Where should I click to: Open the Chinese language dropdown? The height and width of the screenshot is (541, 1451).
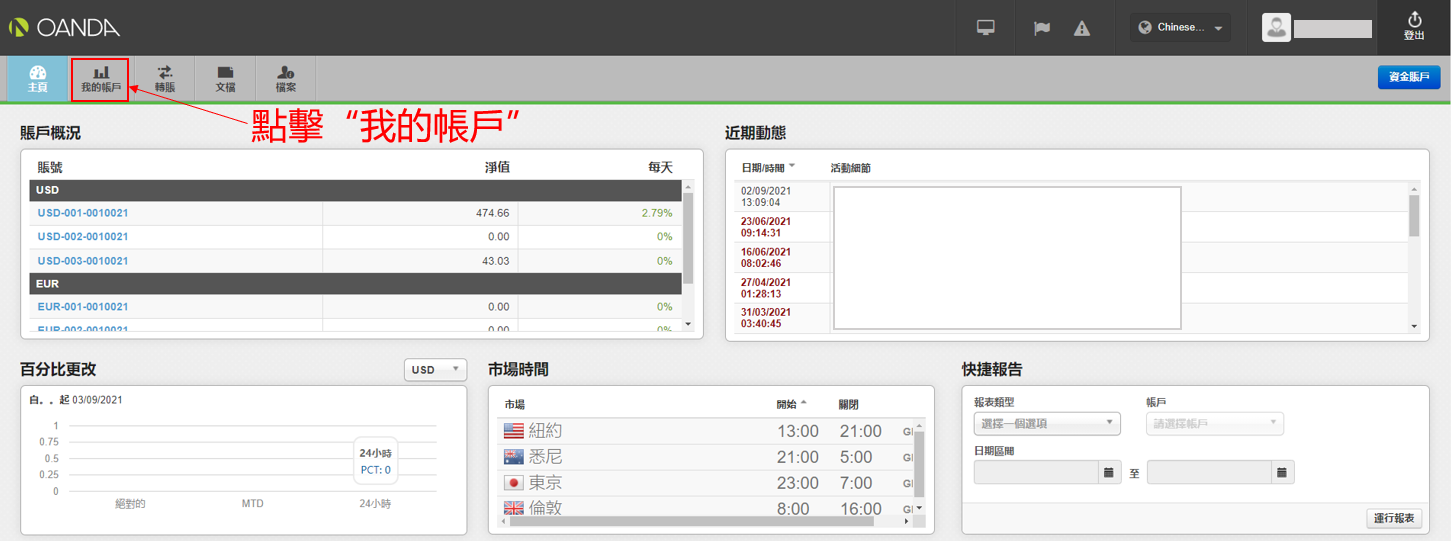tap(1181, 28)
